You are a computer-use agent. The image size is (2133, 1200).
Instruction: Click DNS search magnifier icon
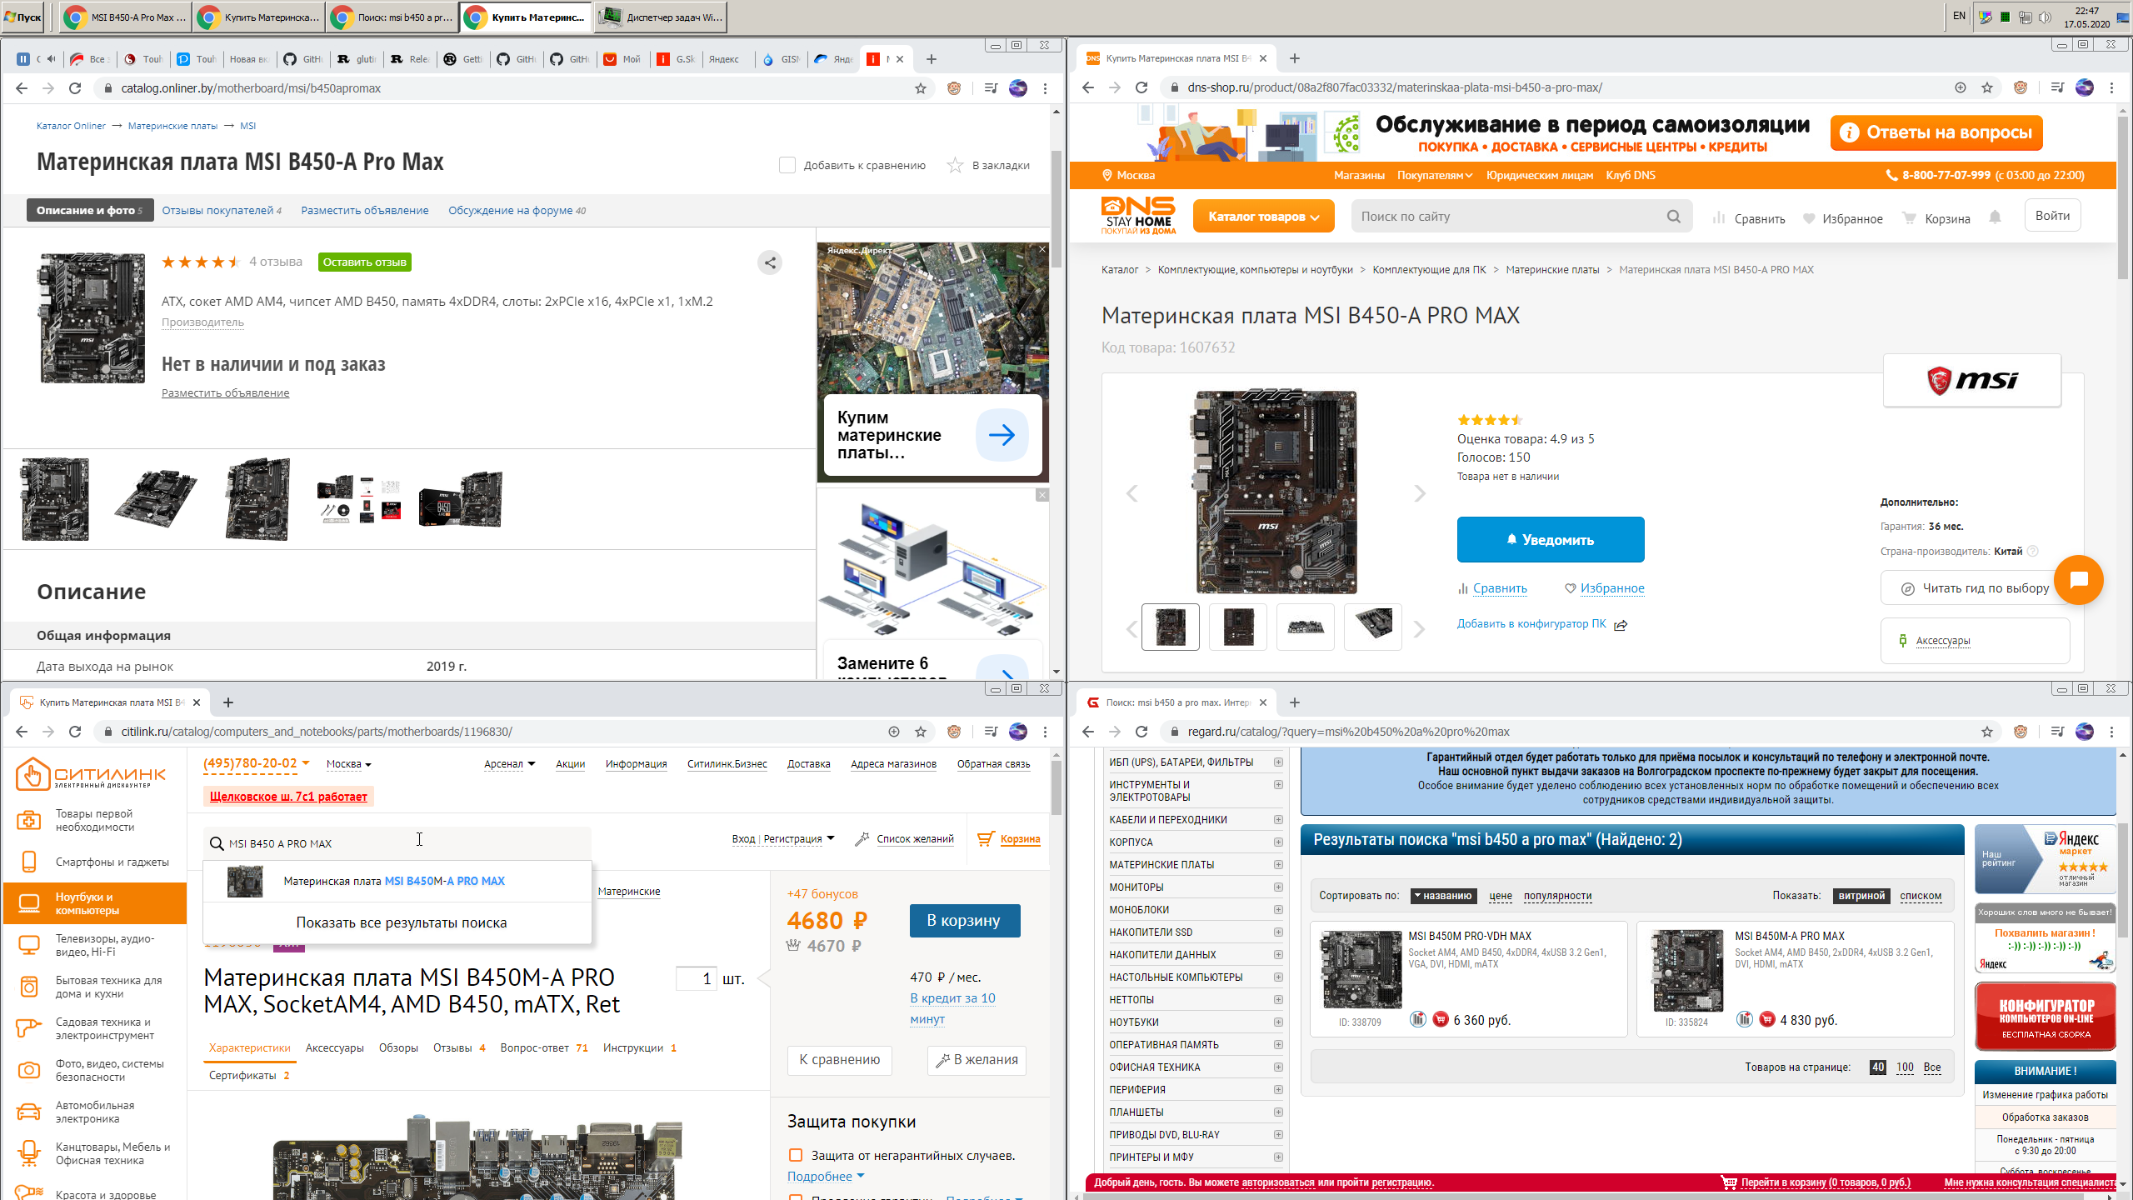pyautogui.click(x=1673, y=217)
